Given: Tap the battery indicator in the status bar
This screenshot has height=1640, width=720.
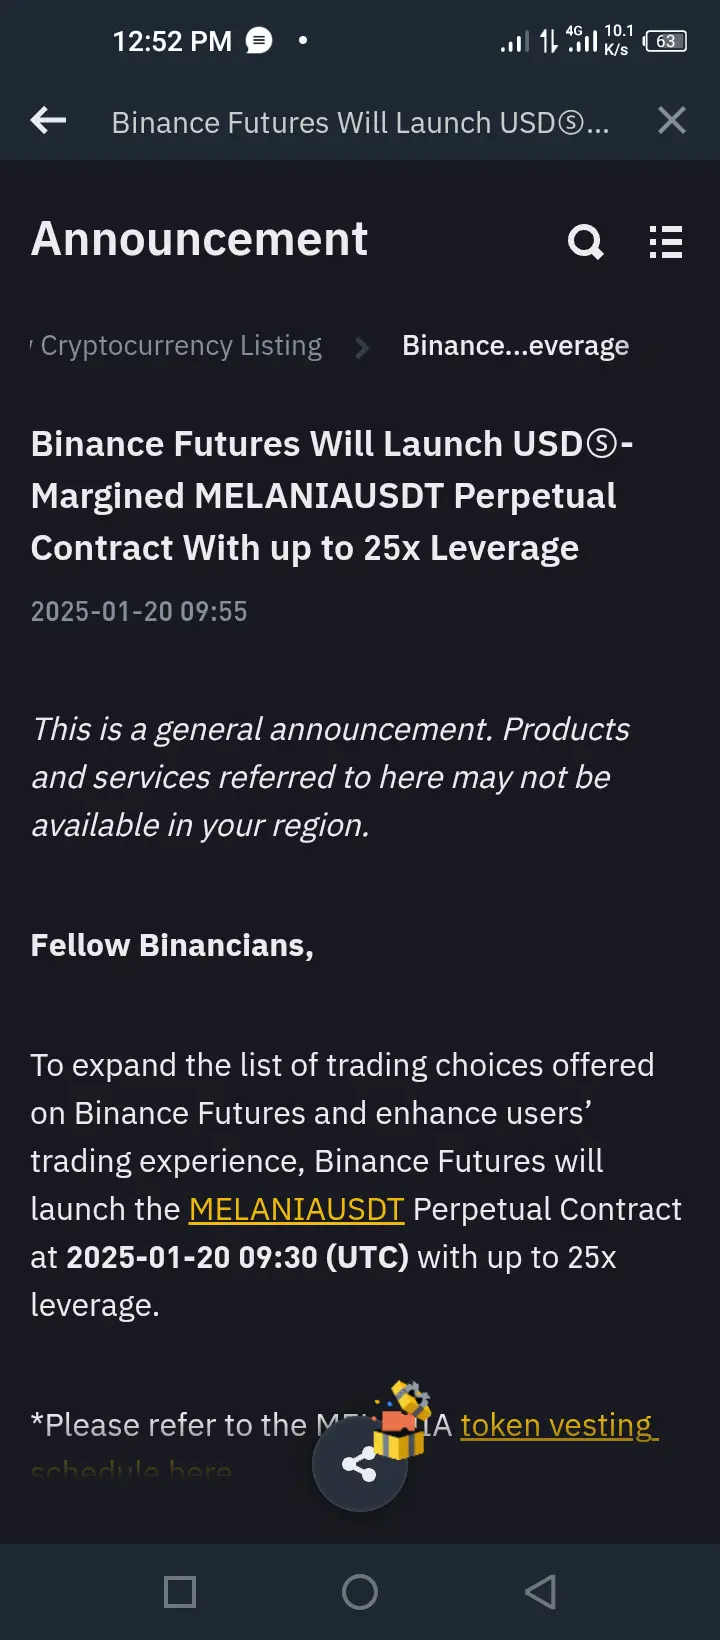Looking at the screenshot, I should click(665, 41).
